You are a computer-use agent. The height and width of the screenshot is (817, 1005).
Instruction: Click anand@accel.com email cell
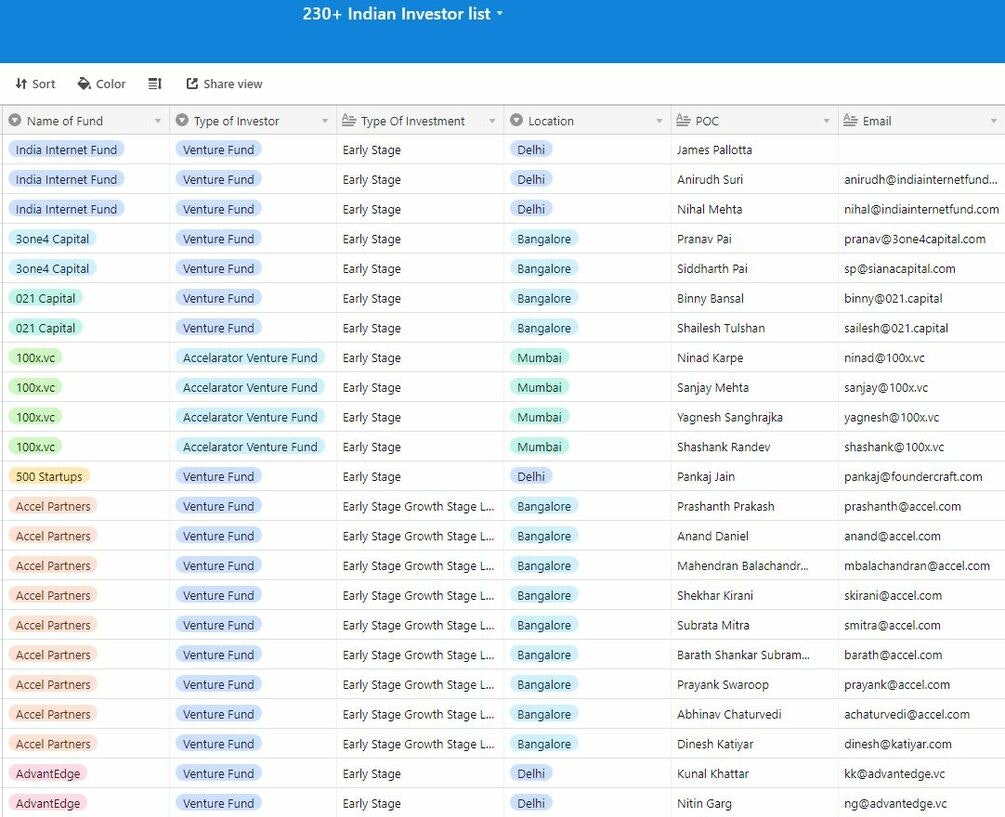(921, 536)
